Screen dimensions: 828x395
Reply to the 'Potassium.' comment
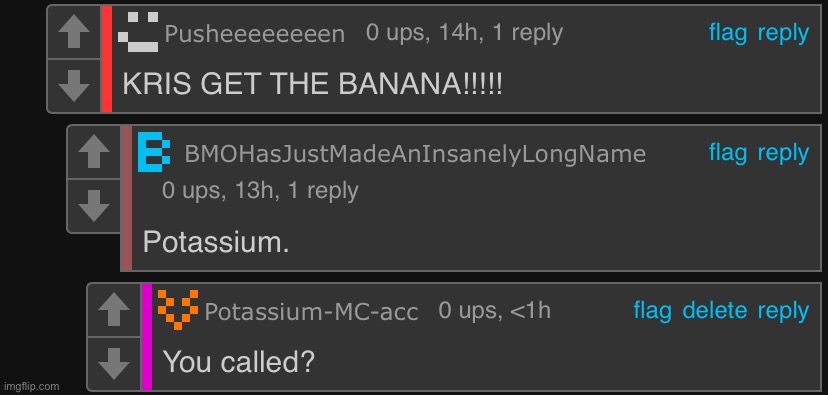click(x=783, y=153)
